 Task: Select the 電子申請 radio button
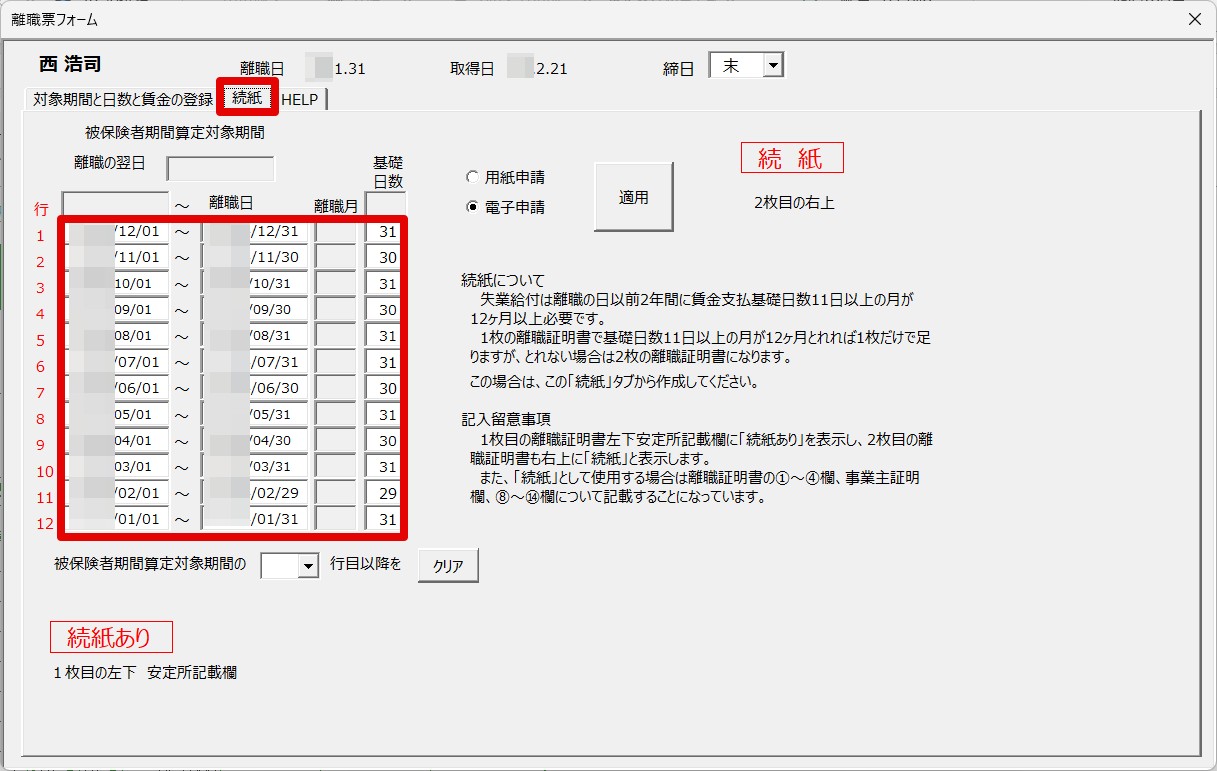(x=473, y=207)
